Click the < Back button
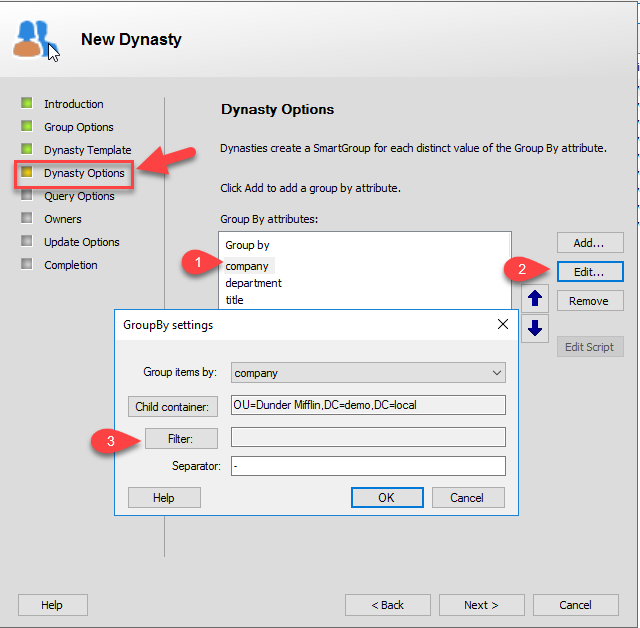The width and height of the screenshot is (640, 628). click(388, 605)
